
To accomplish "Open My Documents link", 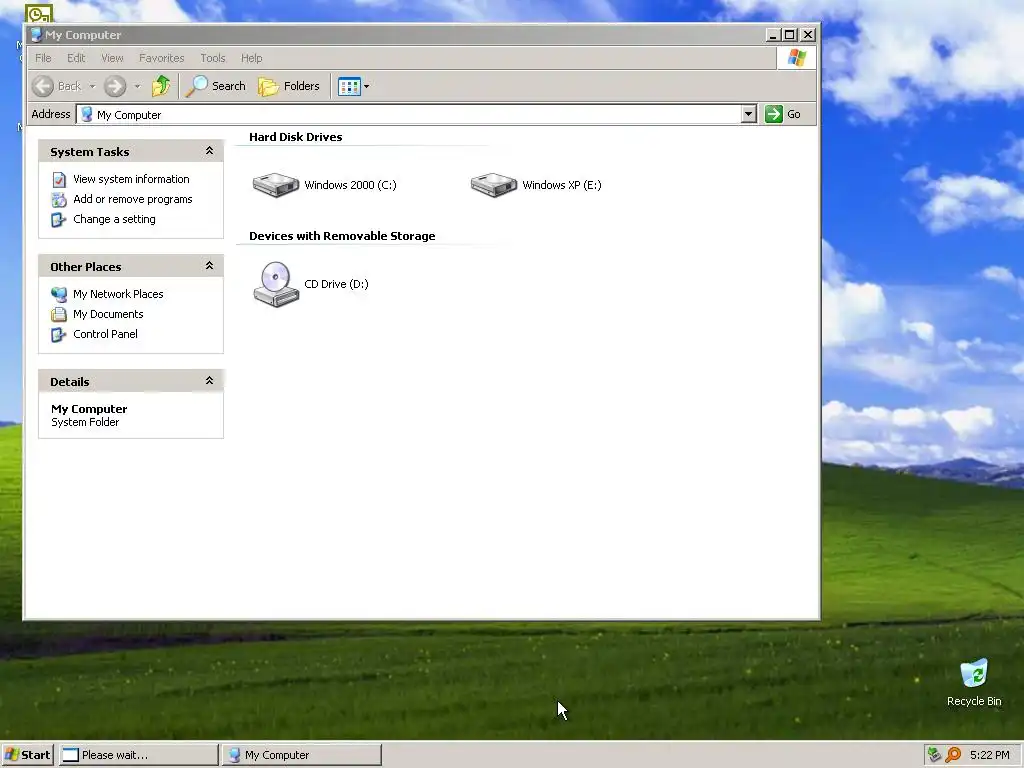I will (x=108, y=314).
